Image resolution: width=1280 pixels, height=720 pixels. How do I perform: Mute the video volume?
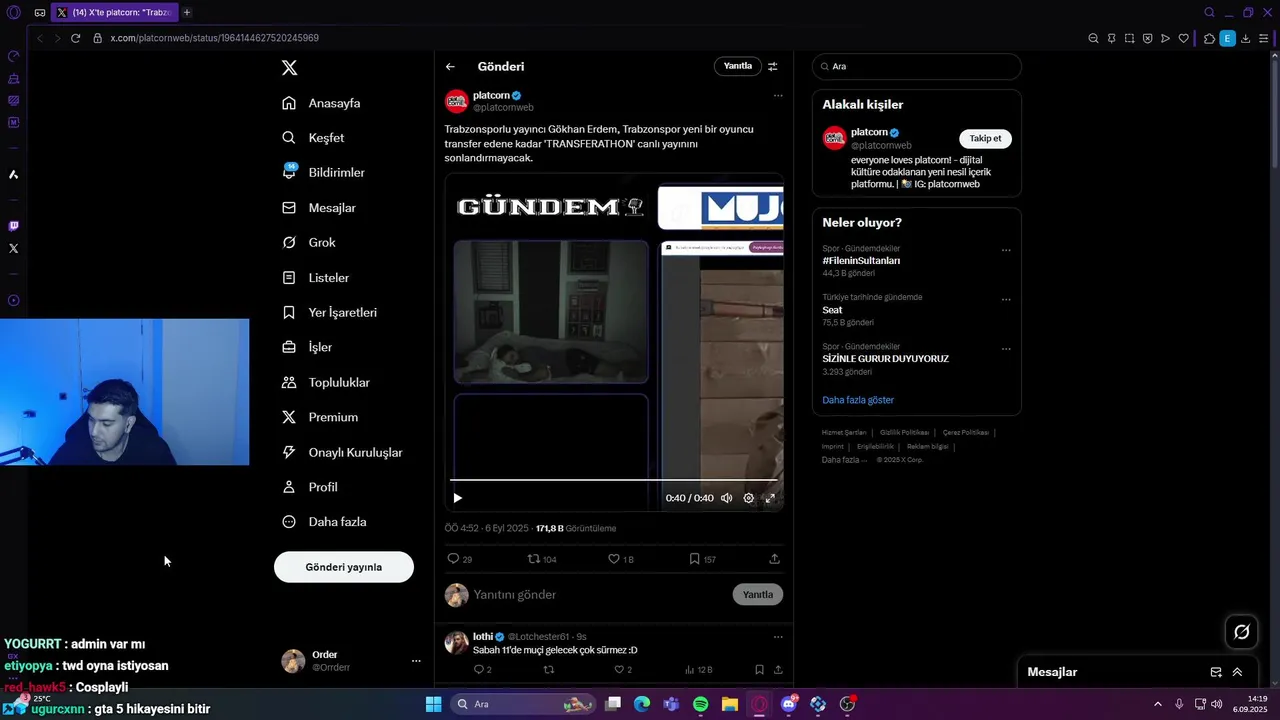pos(727,498)
